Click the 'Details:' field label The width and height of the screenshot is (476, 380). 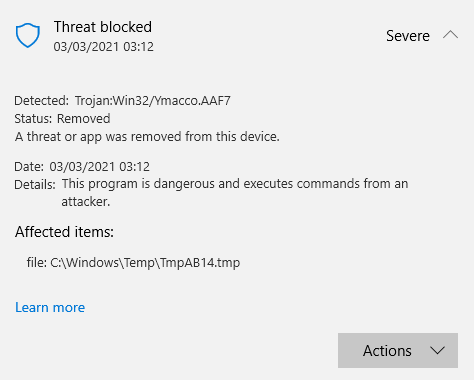coord(35,185)
